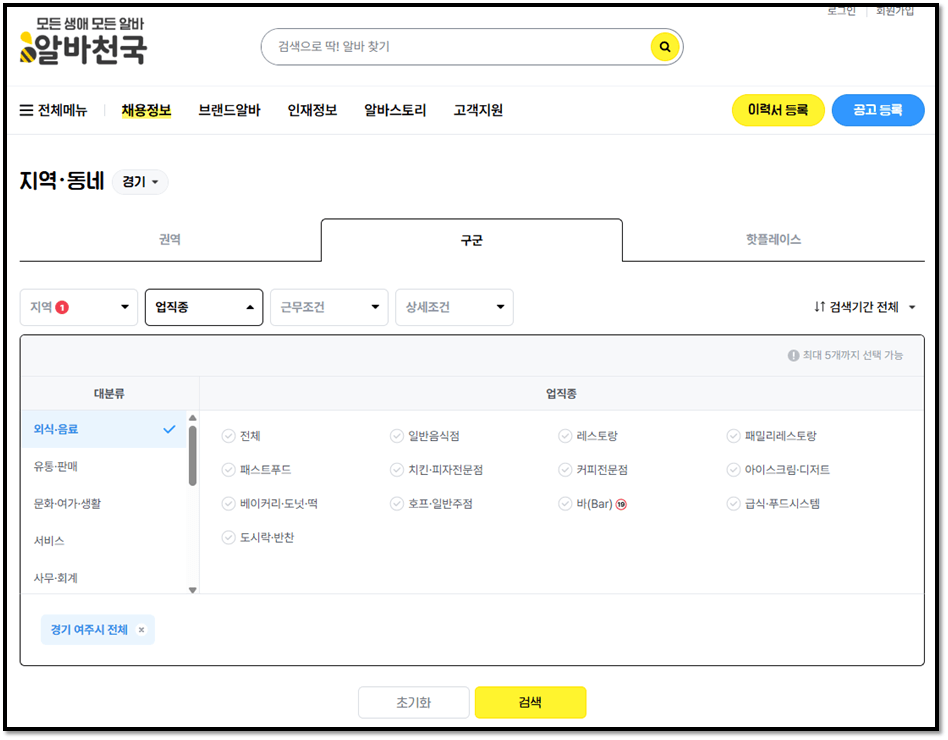Click the yellow search magnifier icon
The image size is (948, 740).
tap(664, 46)
